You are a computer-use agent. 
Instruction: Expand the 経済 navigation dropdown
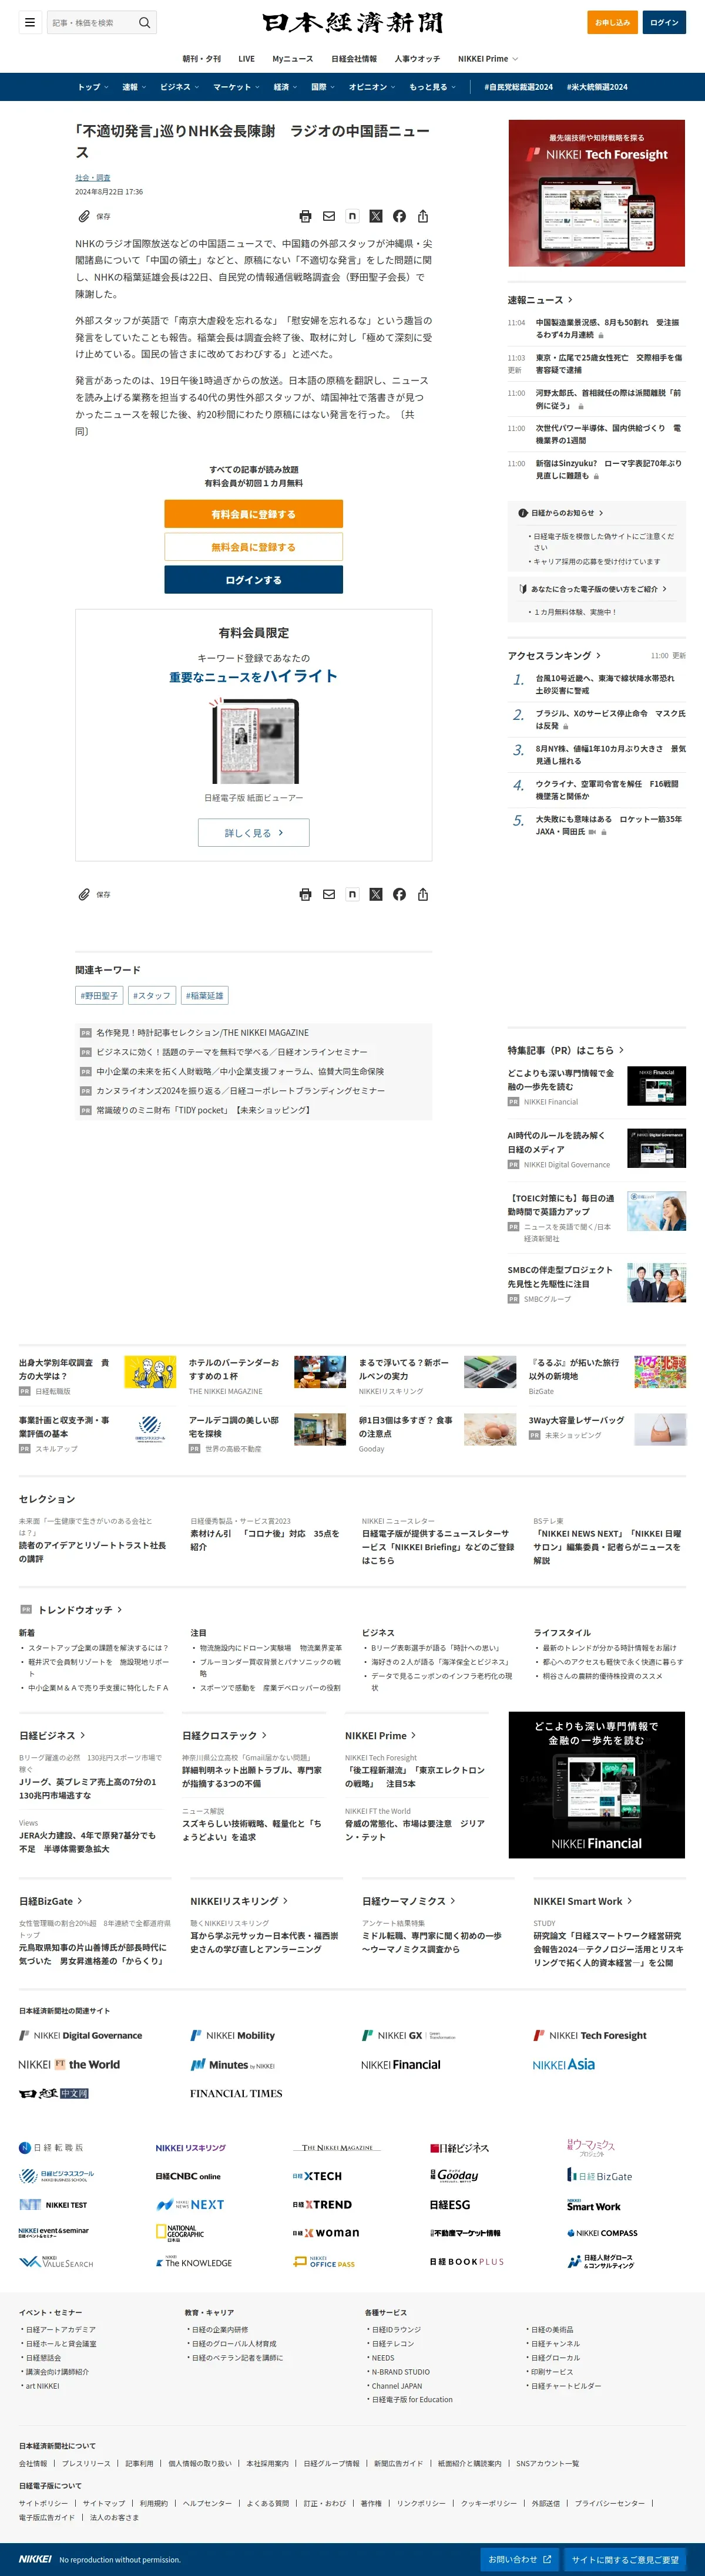pyautogui.click(x=286, y=87)
